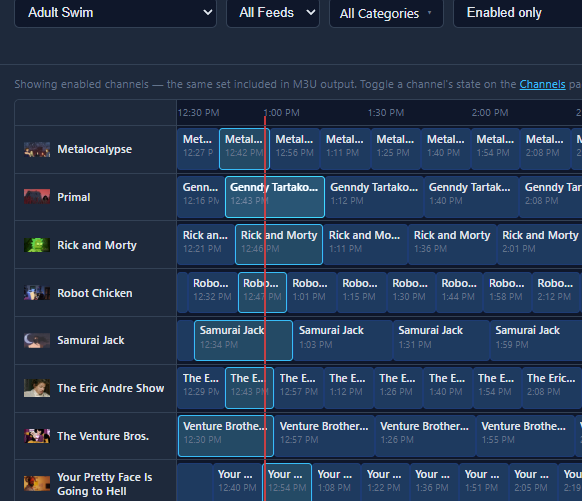
Task: Open the Samurai Jack 1:59 PM program
Action: 536,340
